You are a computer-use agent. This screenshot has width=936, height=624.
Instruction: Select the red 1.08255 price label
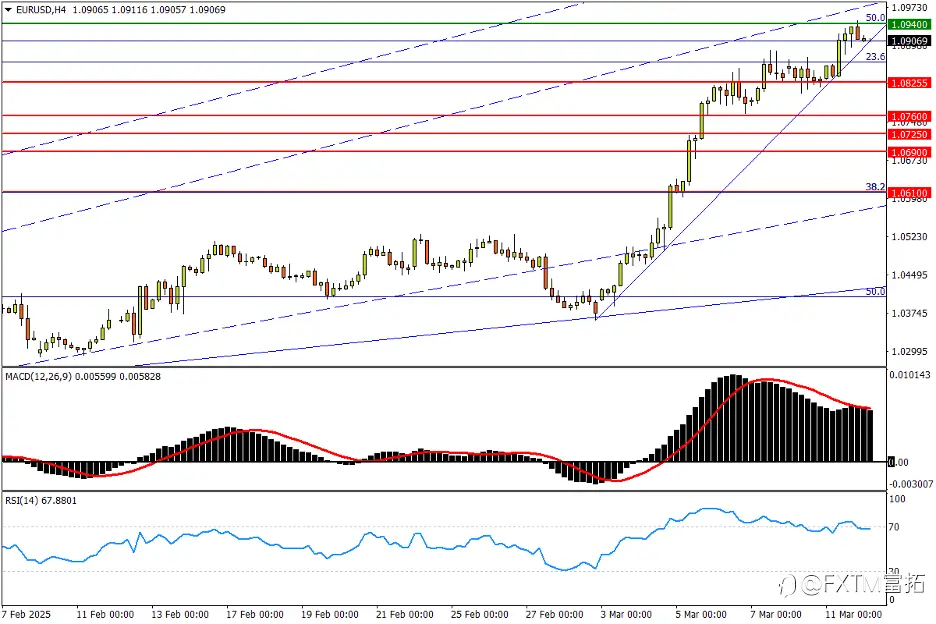[x=909, y=83]
